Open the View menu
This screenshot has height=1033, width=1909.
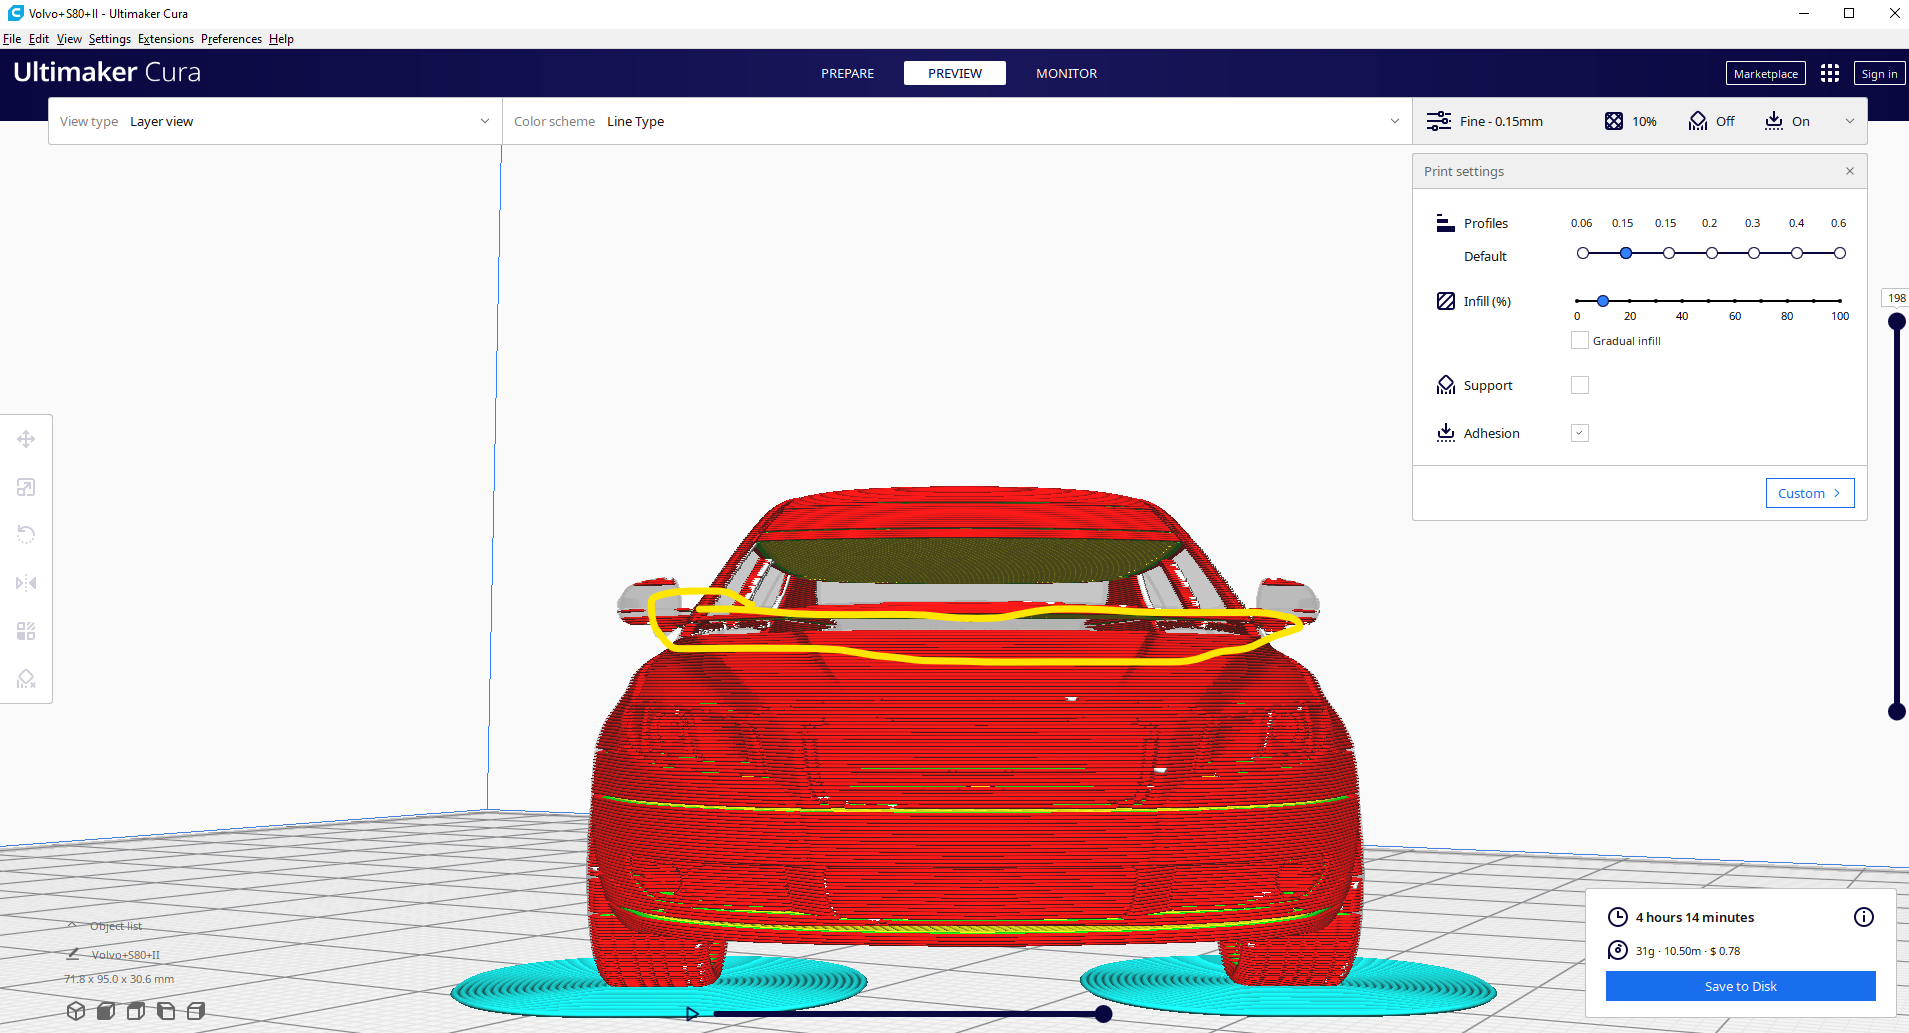coord(69,39)
